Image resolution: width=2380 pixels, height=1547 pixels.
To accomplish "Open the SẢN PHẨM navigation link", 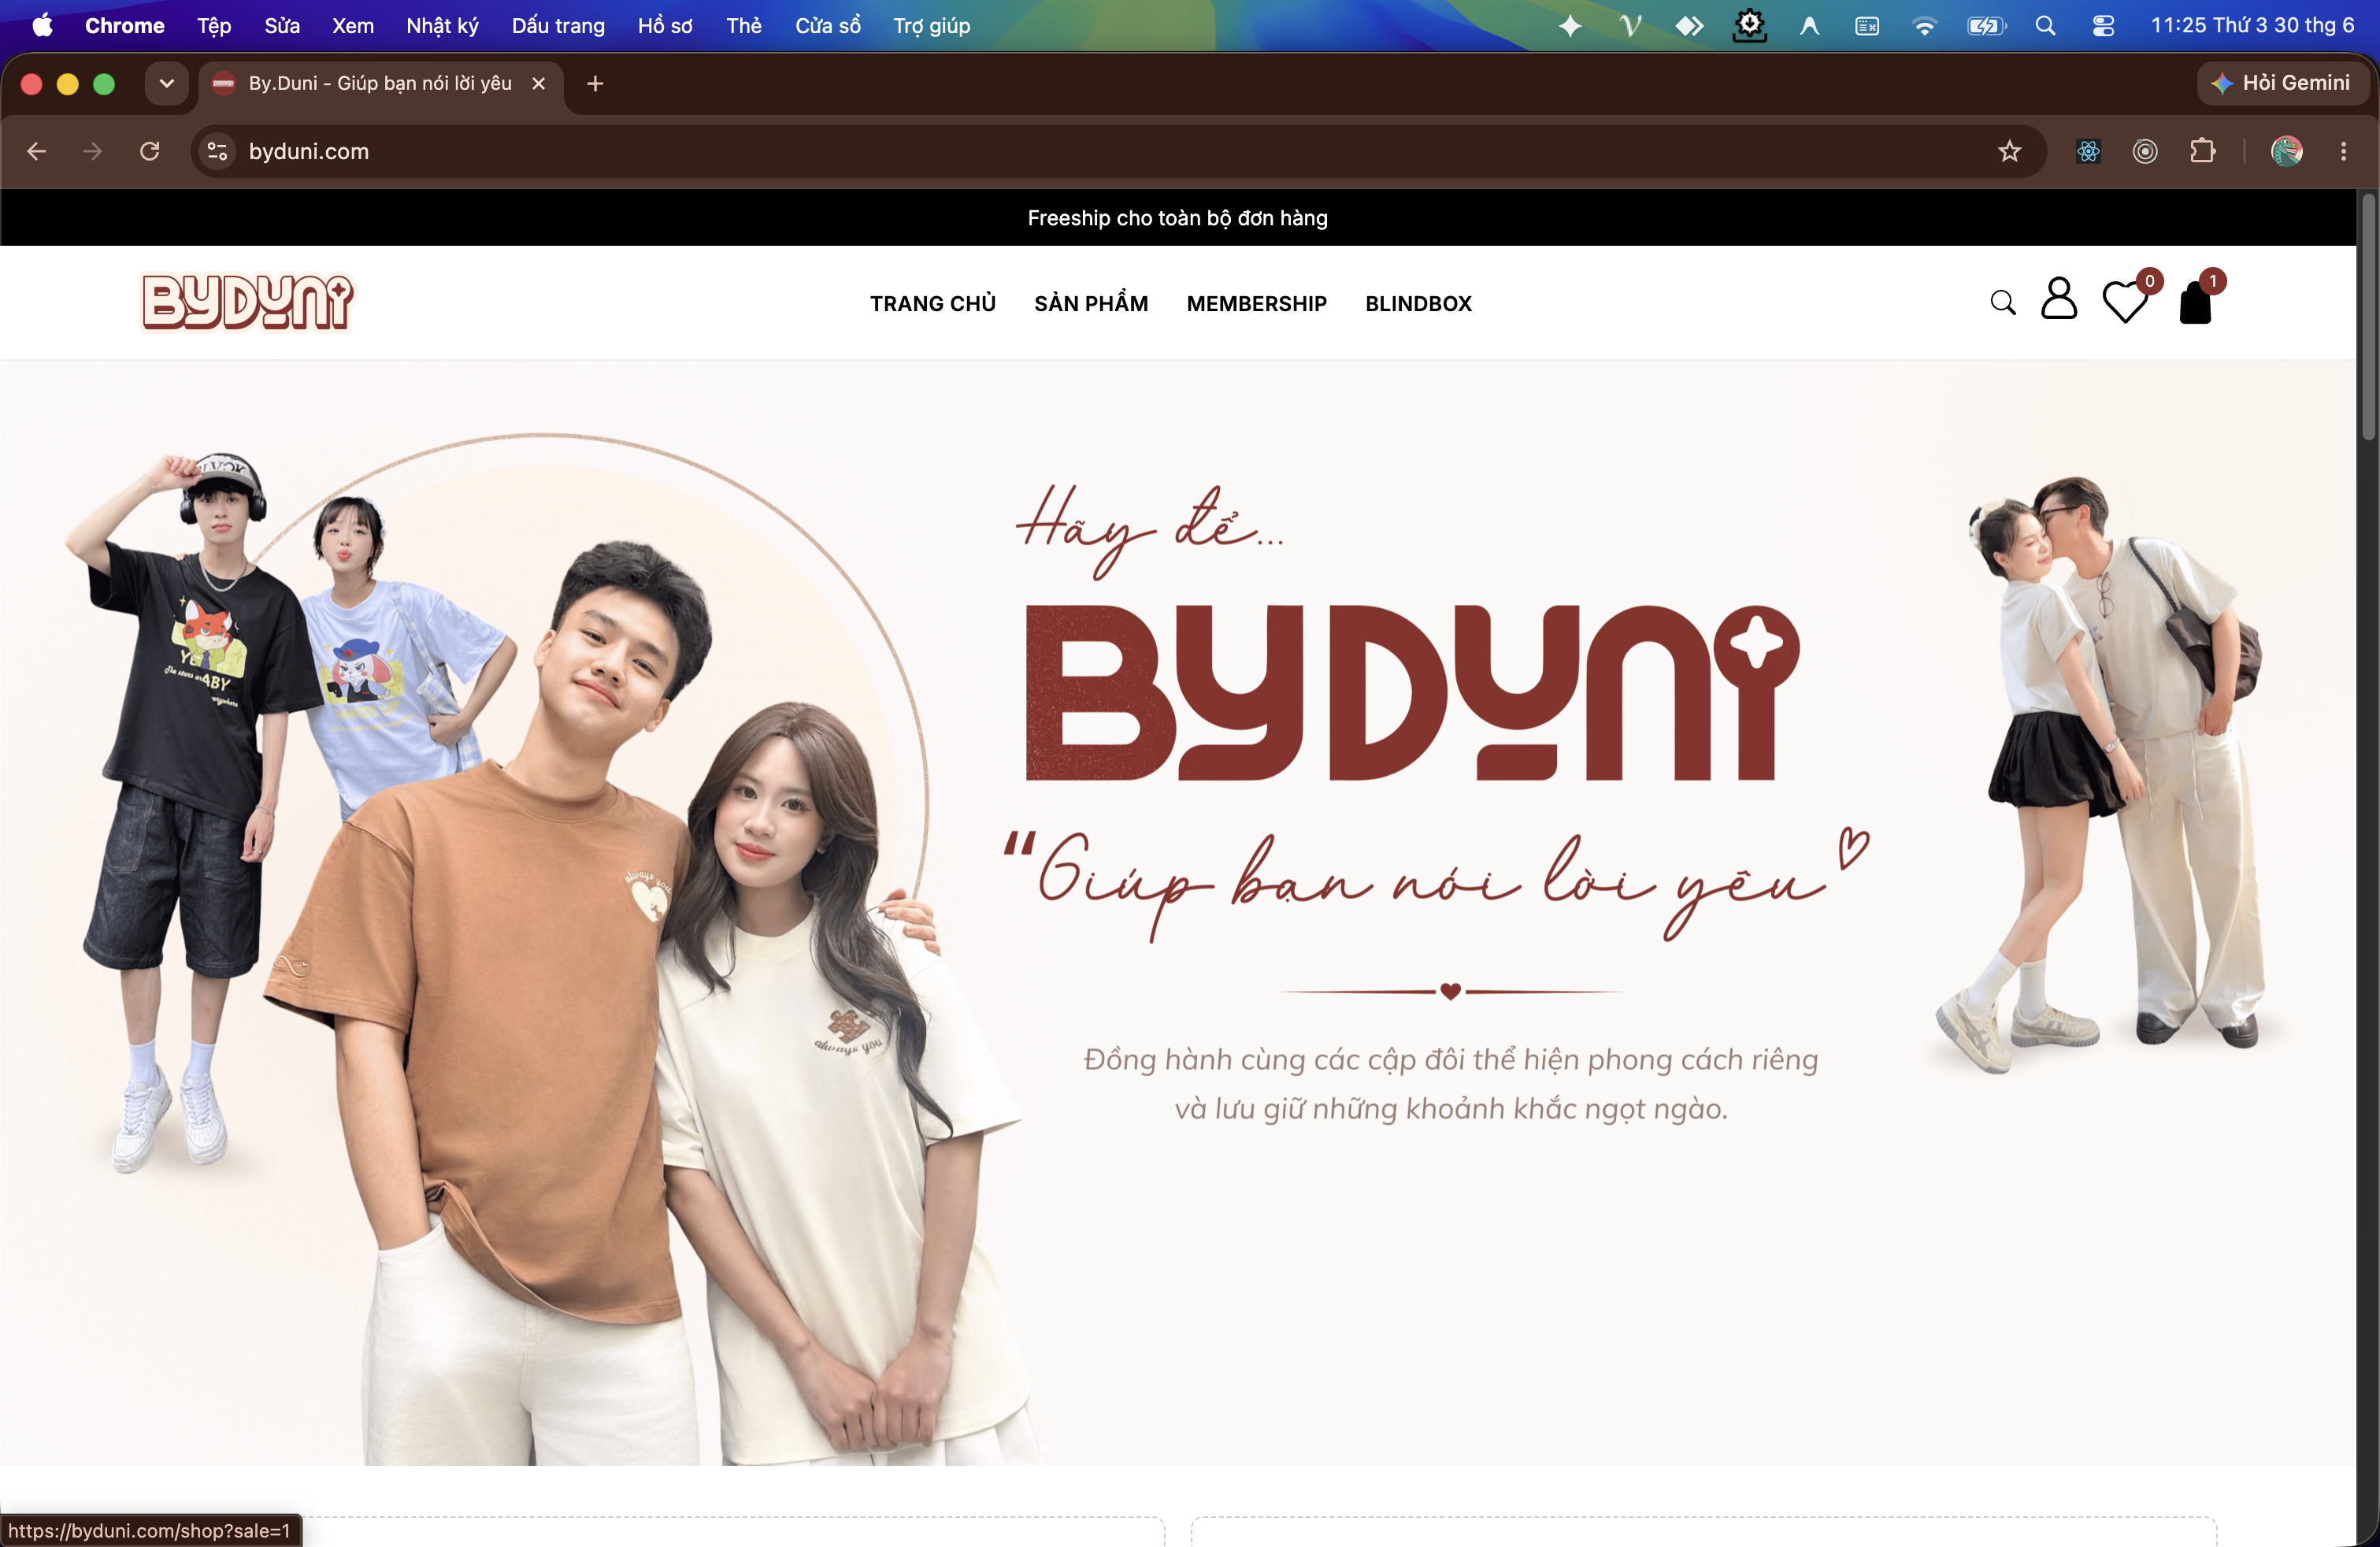I will click(1091, 303).
